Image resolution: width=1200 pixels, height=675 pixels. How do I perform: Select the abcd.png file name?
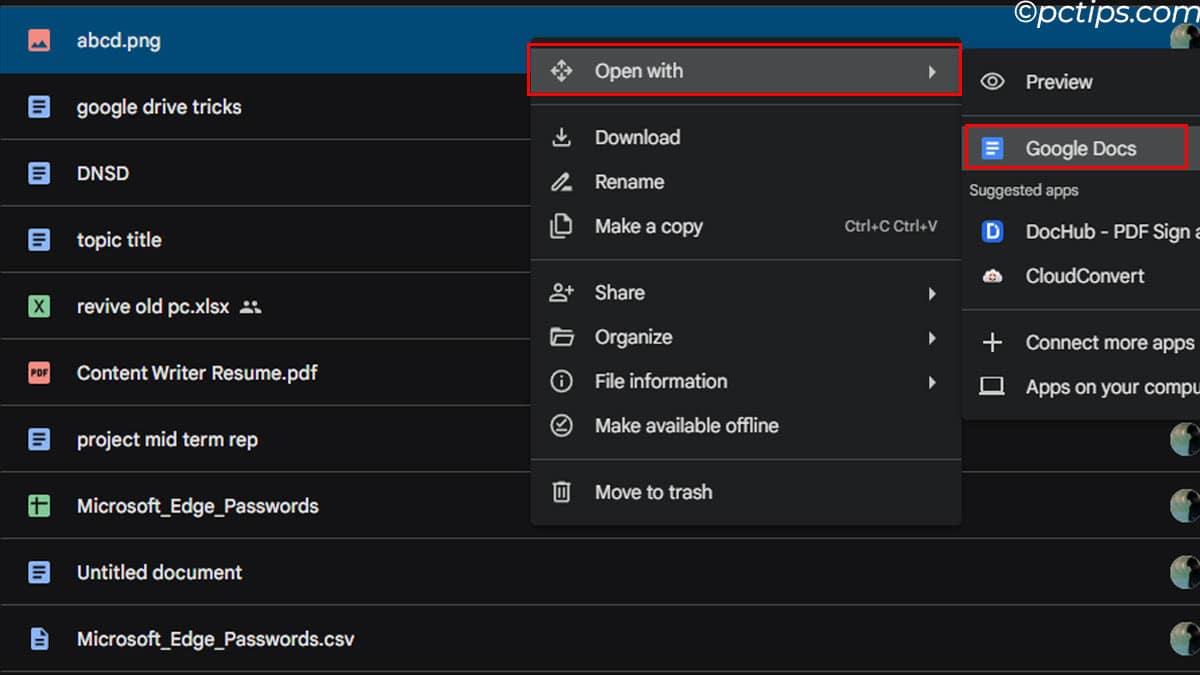[x=118, y=41]
